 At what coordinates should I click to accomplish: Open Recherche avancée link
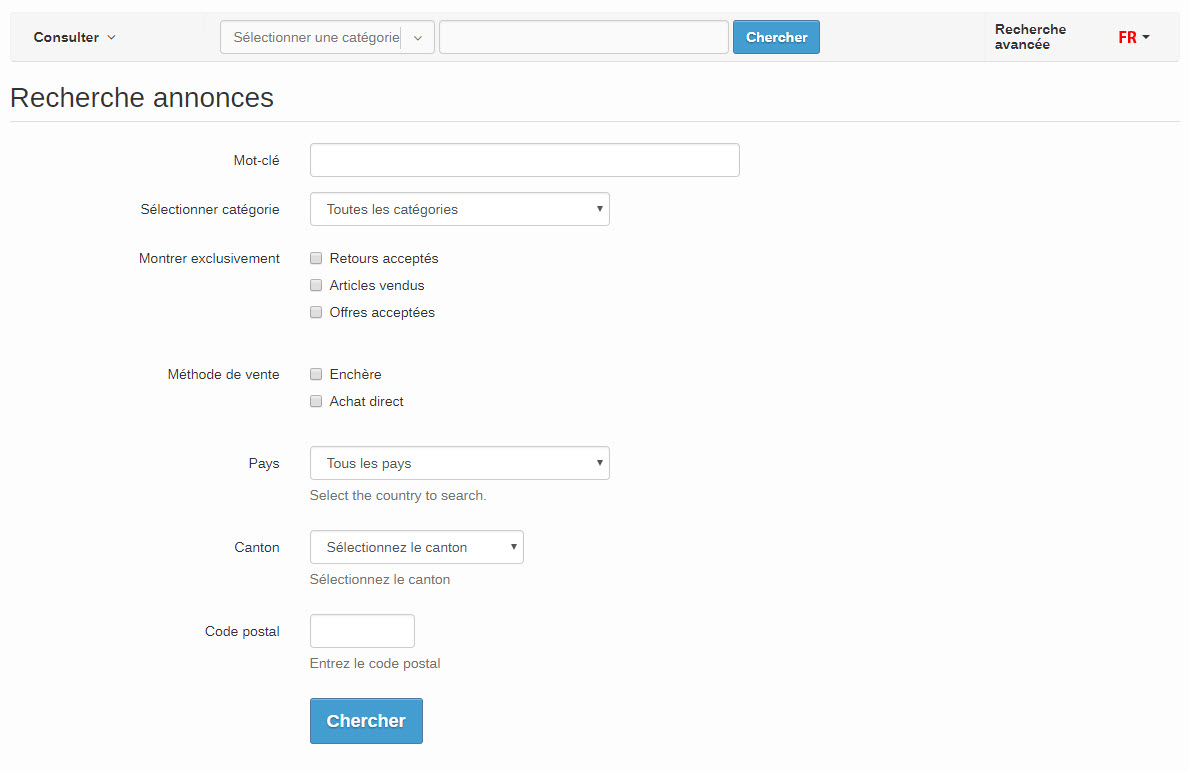point(1030,37)
